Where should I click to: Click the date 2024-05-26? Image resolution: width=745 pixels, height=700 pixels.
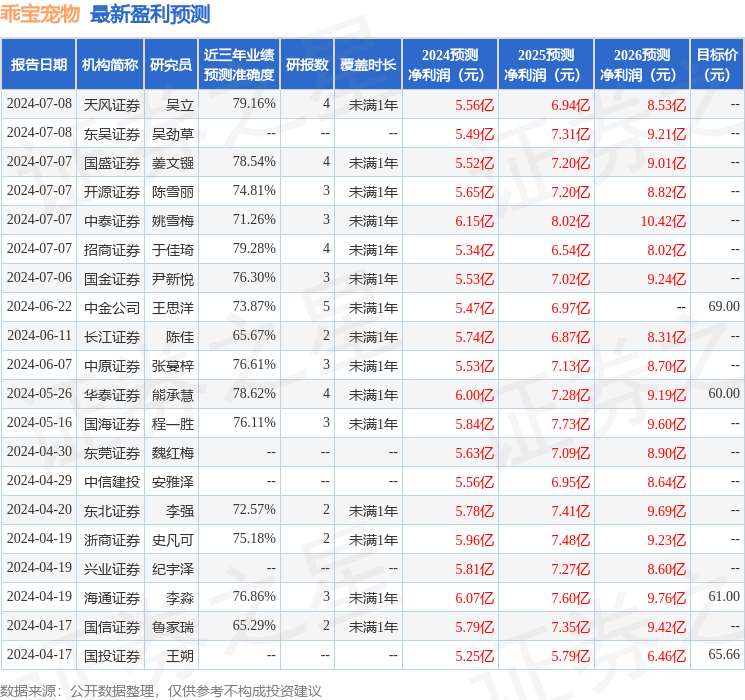click(39, 393)
